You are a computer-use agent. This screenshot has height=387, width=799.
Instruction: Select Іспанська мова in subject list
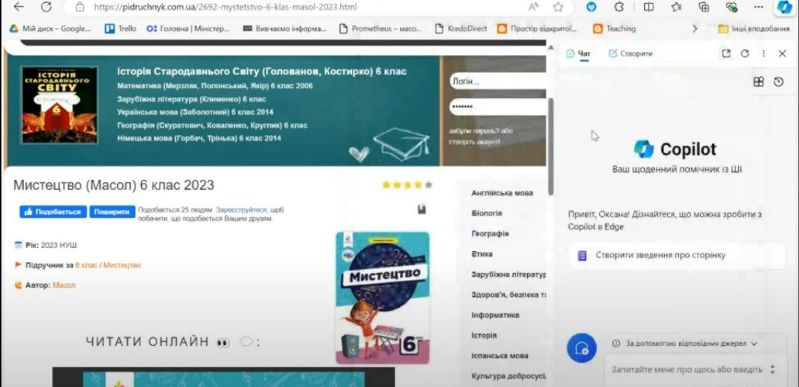pos(499,355)
